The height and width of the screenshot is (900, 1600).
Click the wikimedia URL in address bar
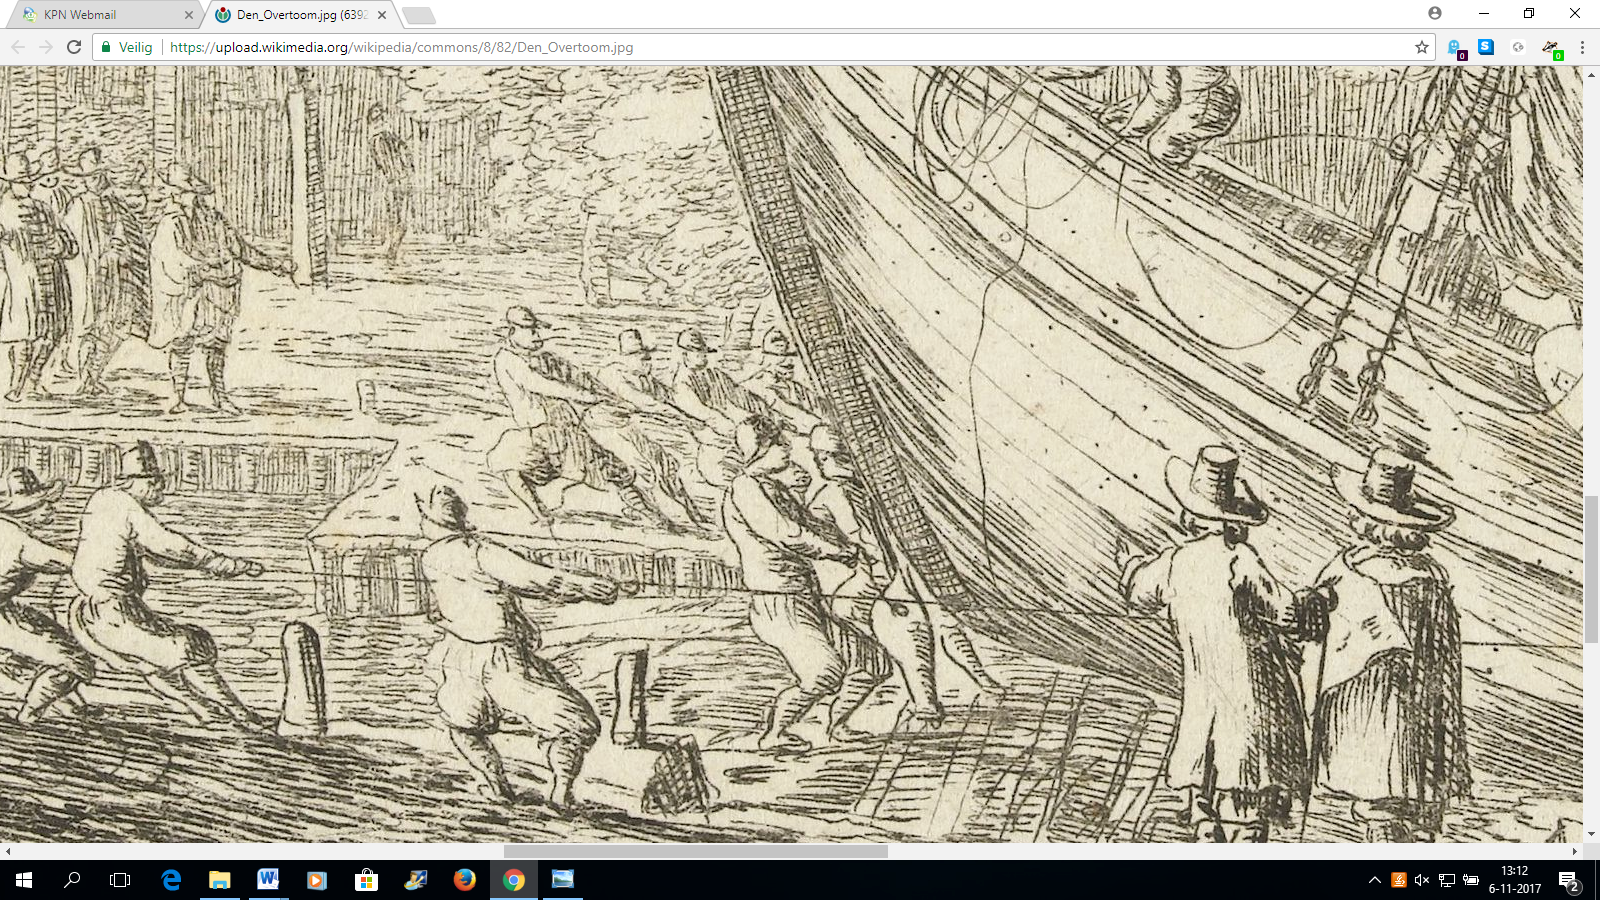pos(401,47)
